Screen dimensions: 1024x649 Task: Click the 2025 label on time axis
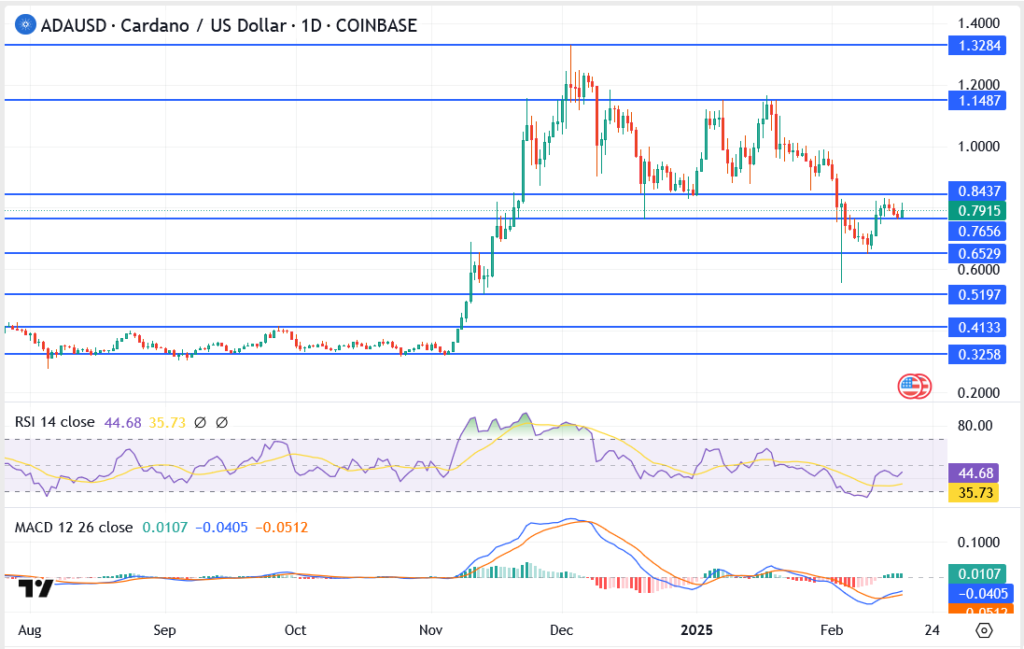point(694,631)
